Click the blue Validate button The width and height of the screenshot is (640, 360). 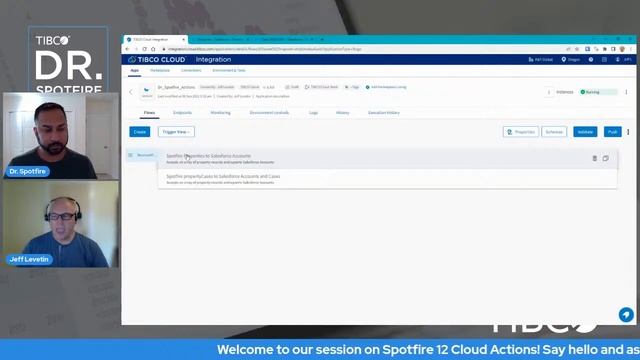pos(585,132)
